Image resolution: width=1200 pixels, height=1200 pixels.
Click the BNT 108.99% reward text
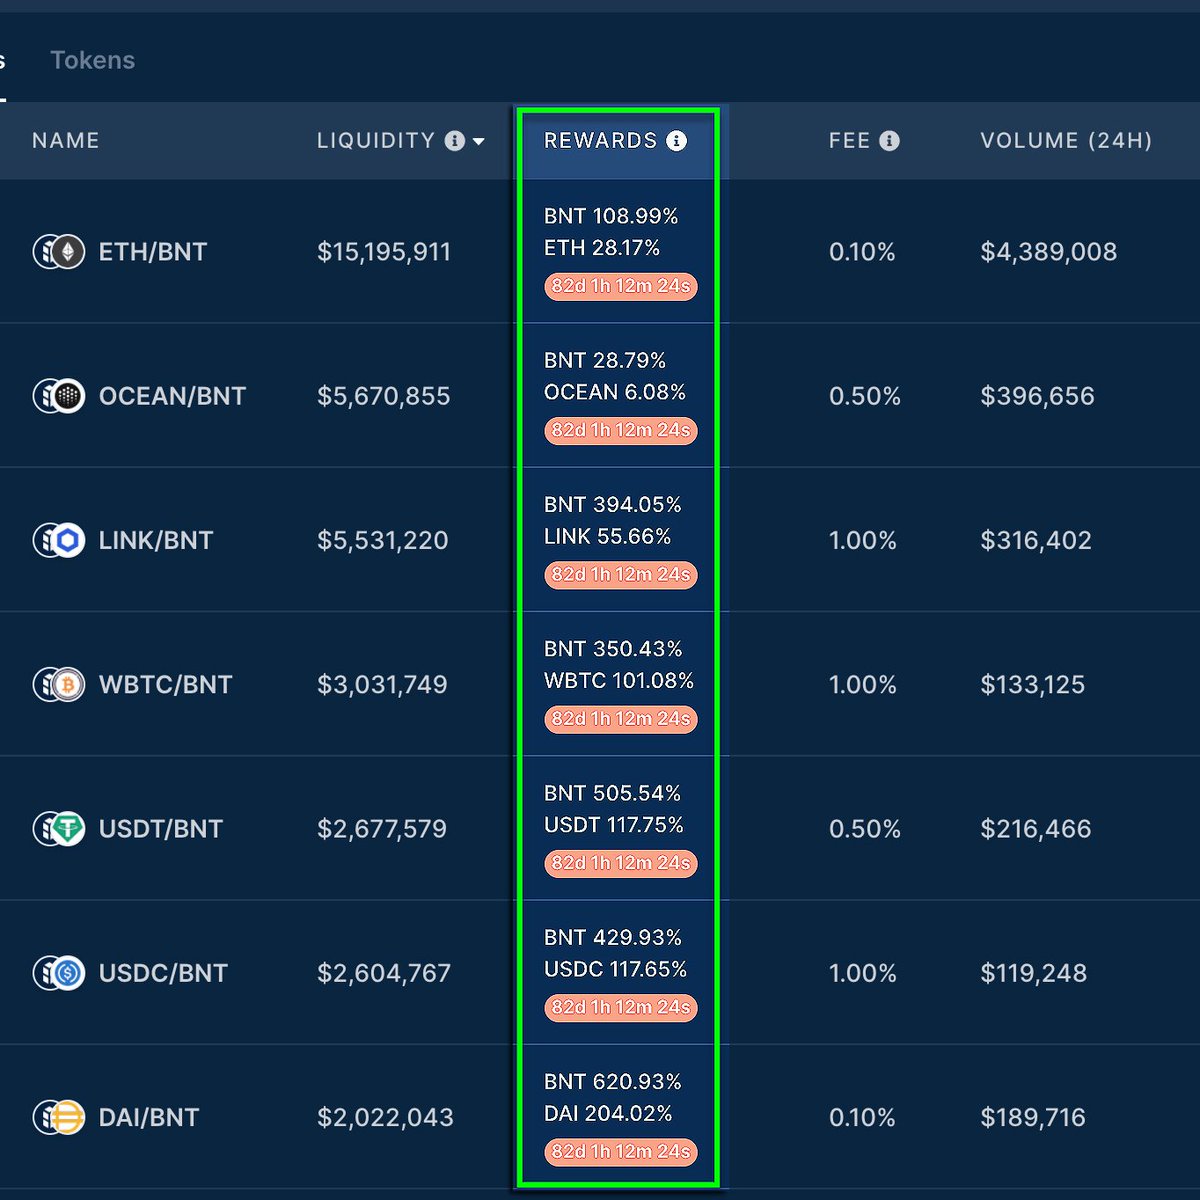(x=611, y=216)
